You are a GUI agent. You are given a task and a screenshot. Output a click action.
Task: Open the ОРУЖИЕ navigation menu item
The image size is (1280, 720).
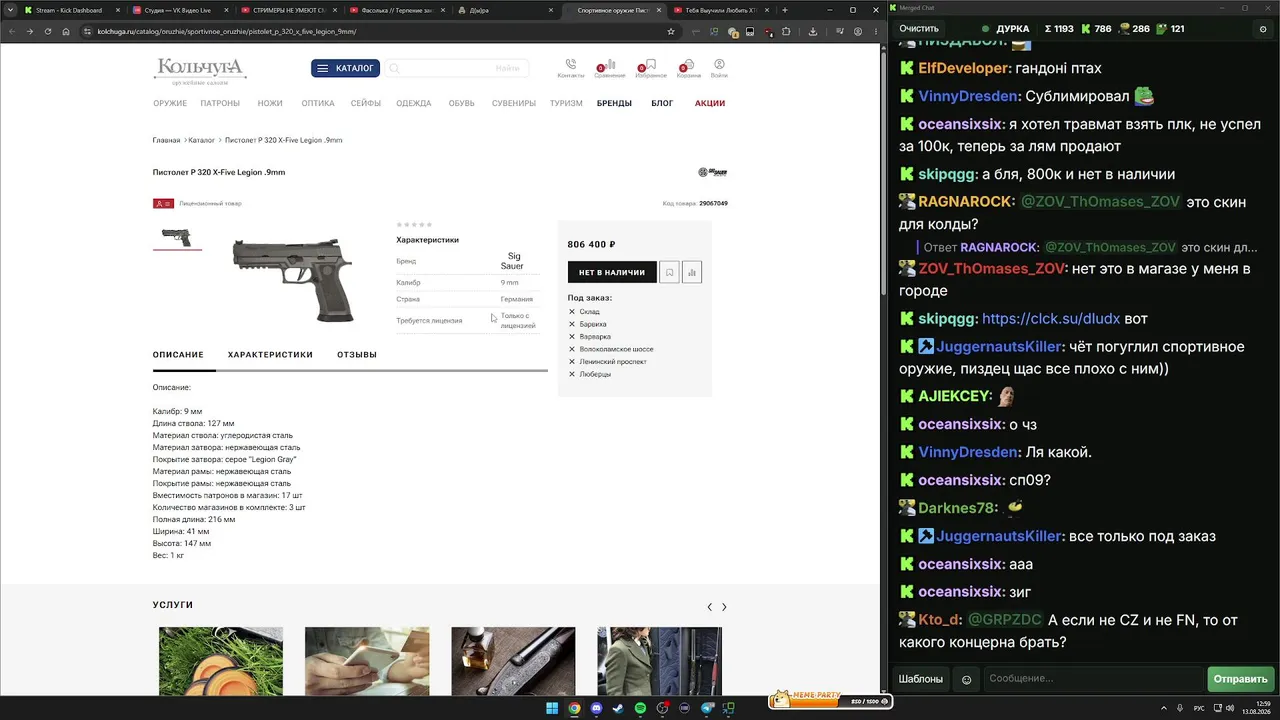pos(170,103)
